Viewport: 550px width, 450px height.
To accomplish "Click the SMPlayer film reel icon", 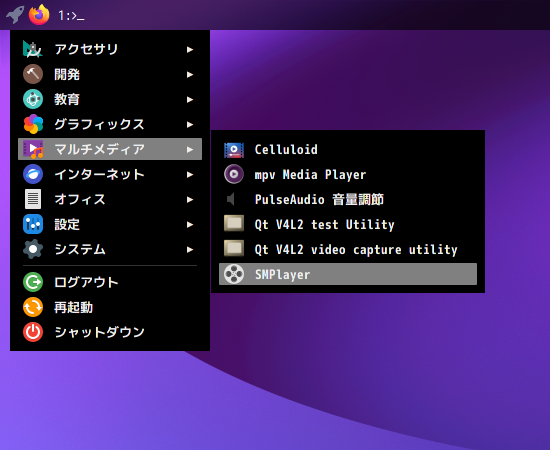I will (x=234, y=274).
